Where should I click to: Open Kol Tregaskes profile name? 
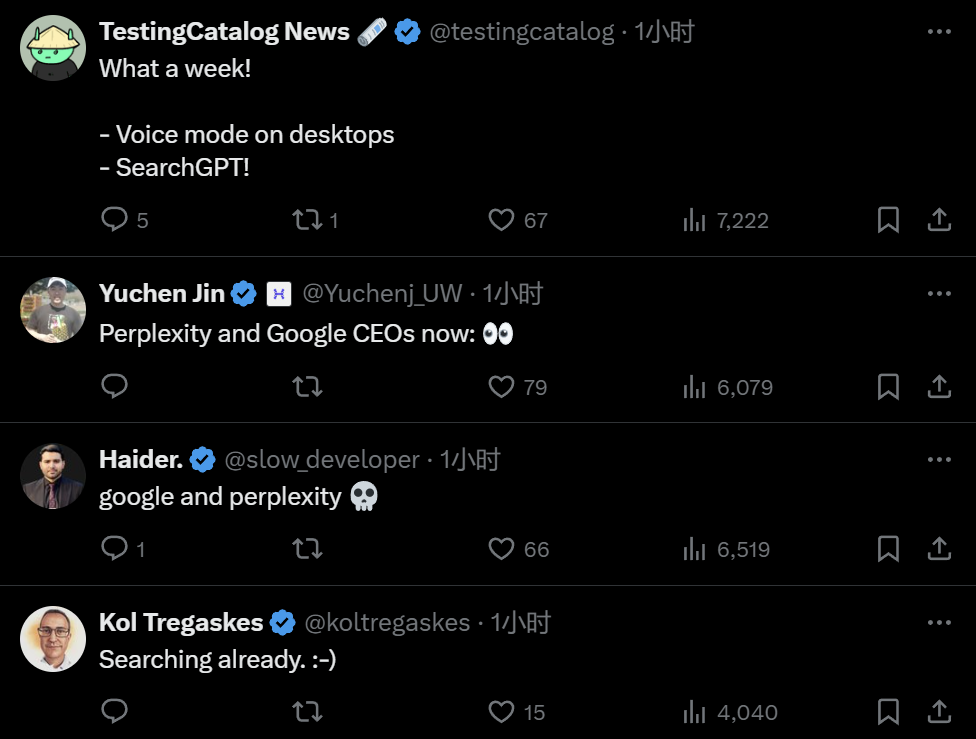[x=180, y=622]
